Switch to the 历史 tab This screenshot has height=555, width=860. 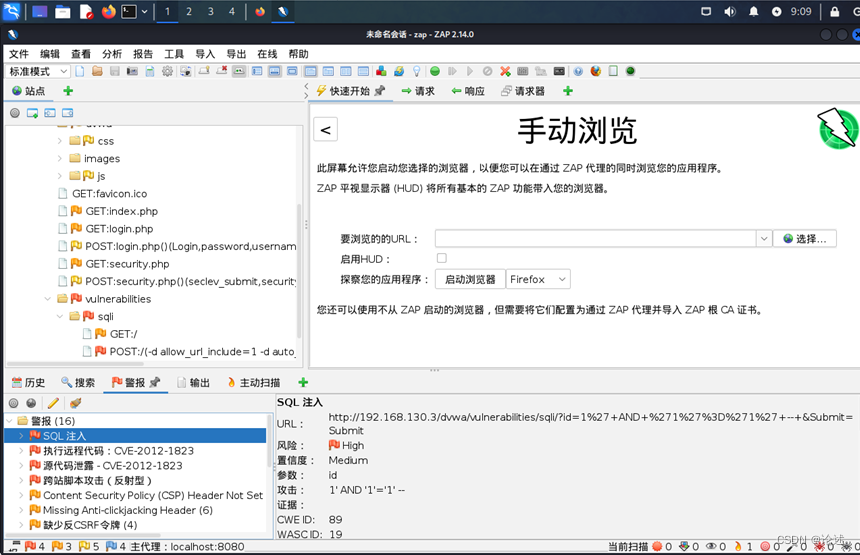coord(29,383)
